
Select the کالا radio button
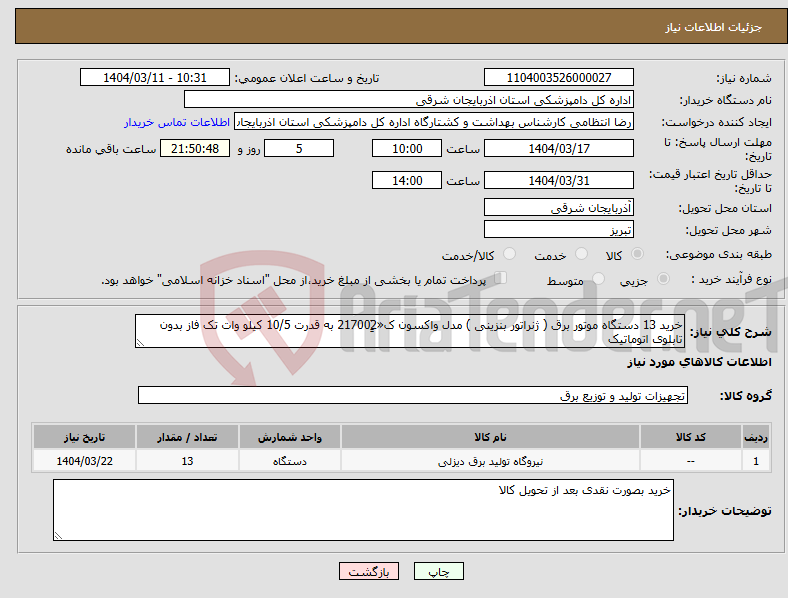637,254
